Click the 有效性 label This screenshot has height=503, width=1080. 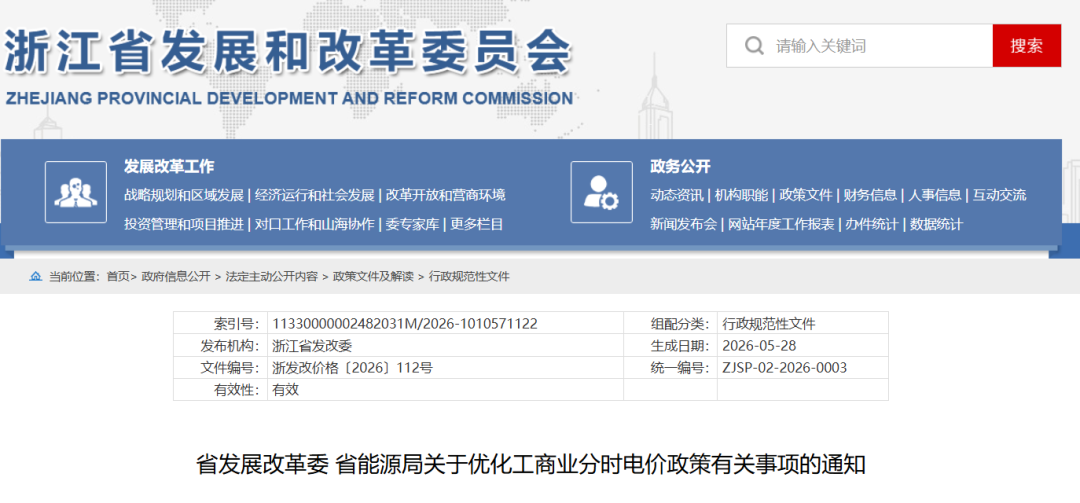[x=238, y=389]
